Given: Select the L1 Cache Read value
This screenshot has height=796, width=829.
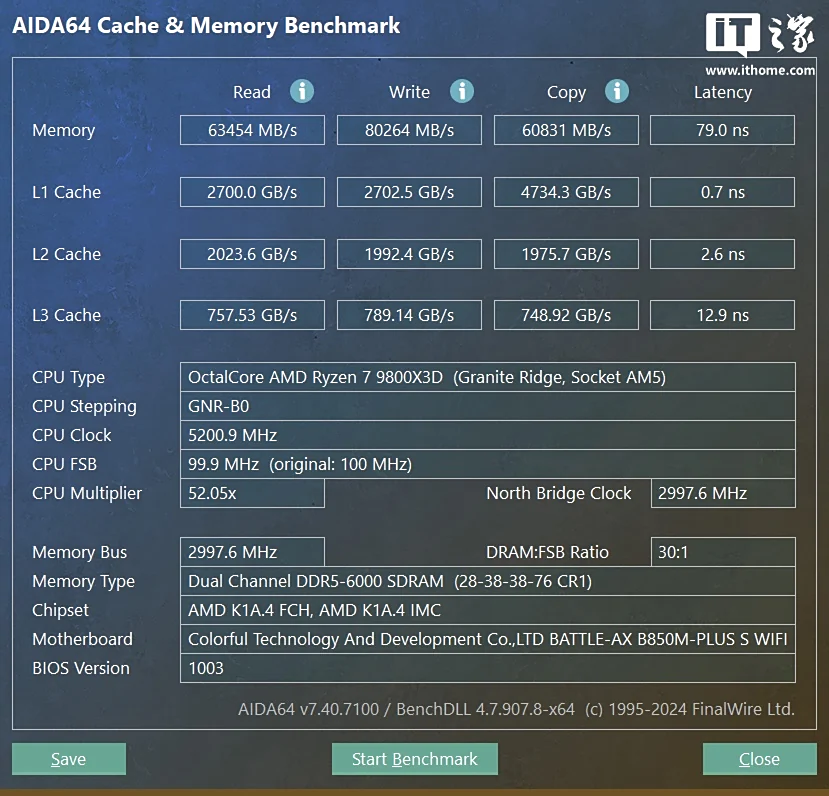Looking at the screenshot, I should [x=252, y=192].
